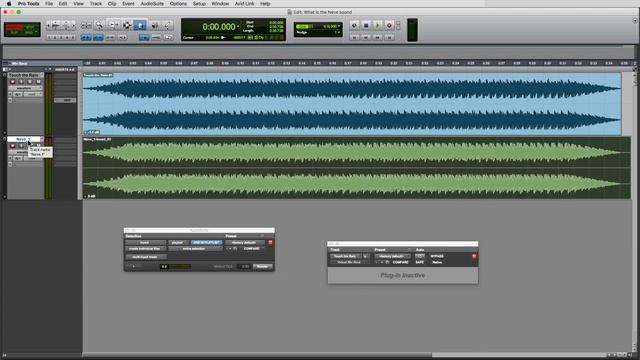Toggle BYPASS in the plug-in window
The width and height of the screenshot is (640, 360).
click(x=437, y=256)
